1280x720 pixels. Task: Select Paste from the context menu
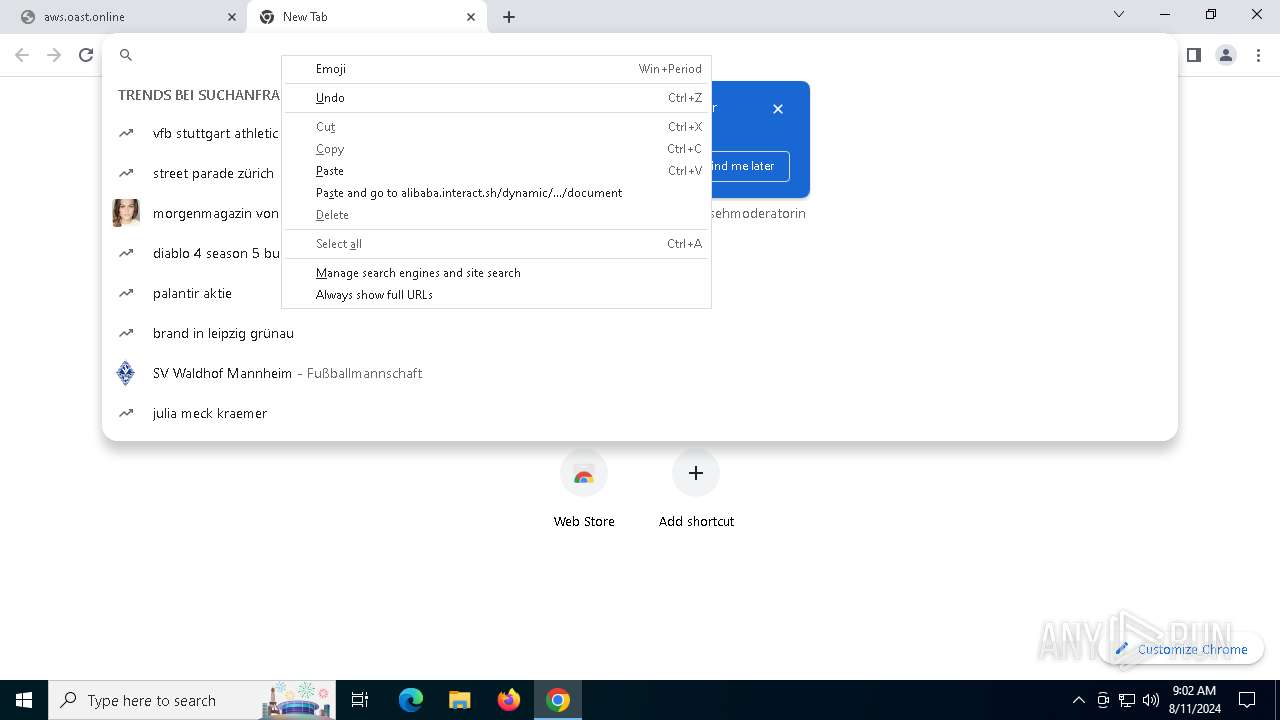coord(497,171)
